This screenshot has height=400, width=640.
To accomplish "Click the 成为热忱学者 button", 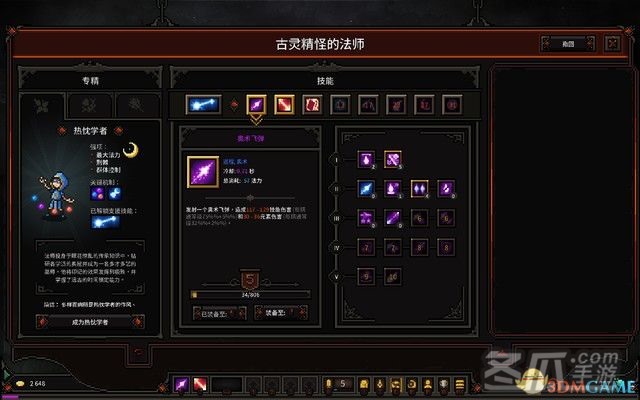I will coord(90,322).
